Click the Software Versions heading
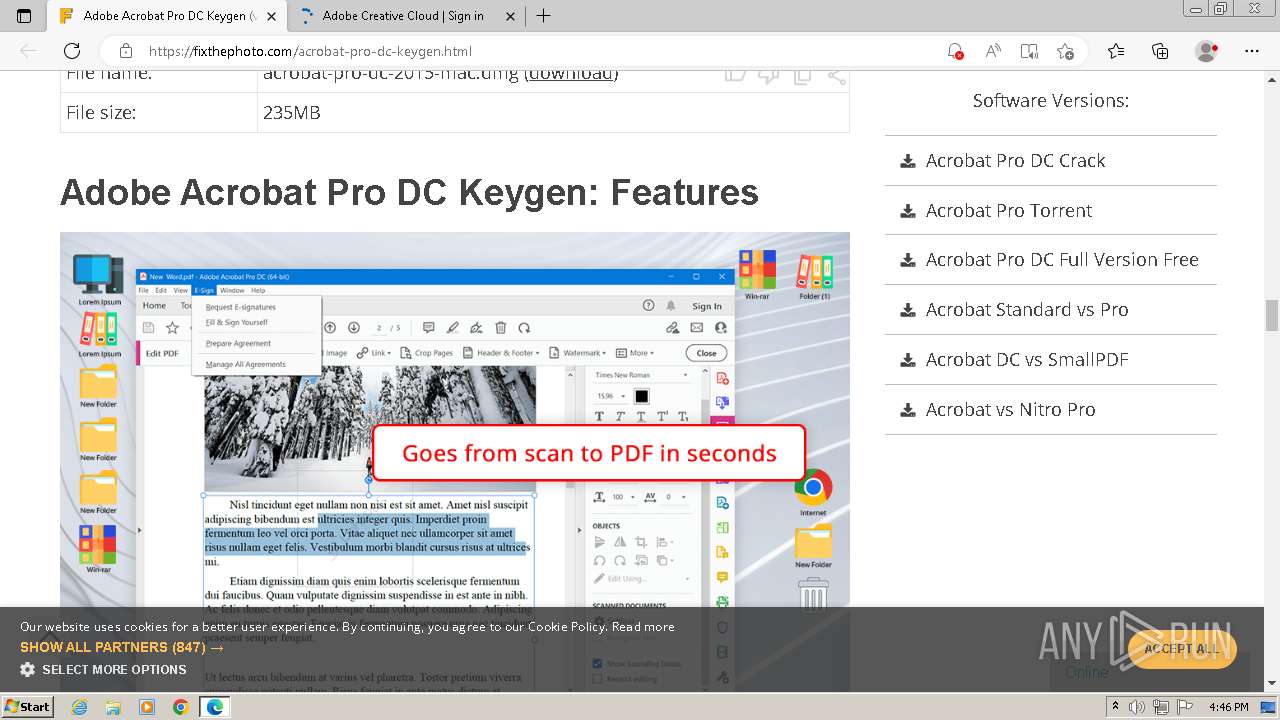 pyautogui.click(x=1050, y=100)
